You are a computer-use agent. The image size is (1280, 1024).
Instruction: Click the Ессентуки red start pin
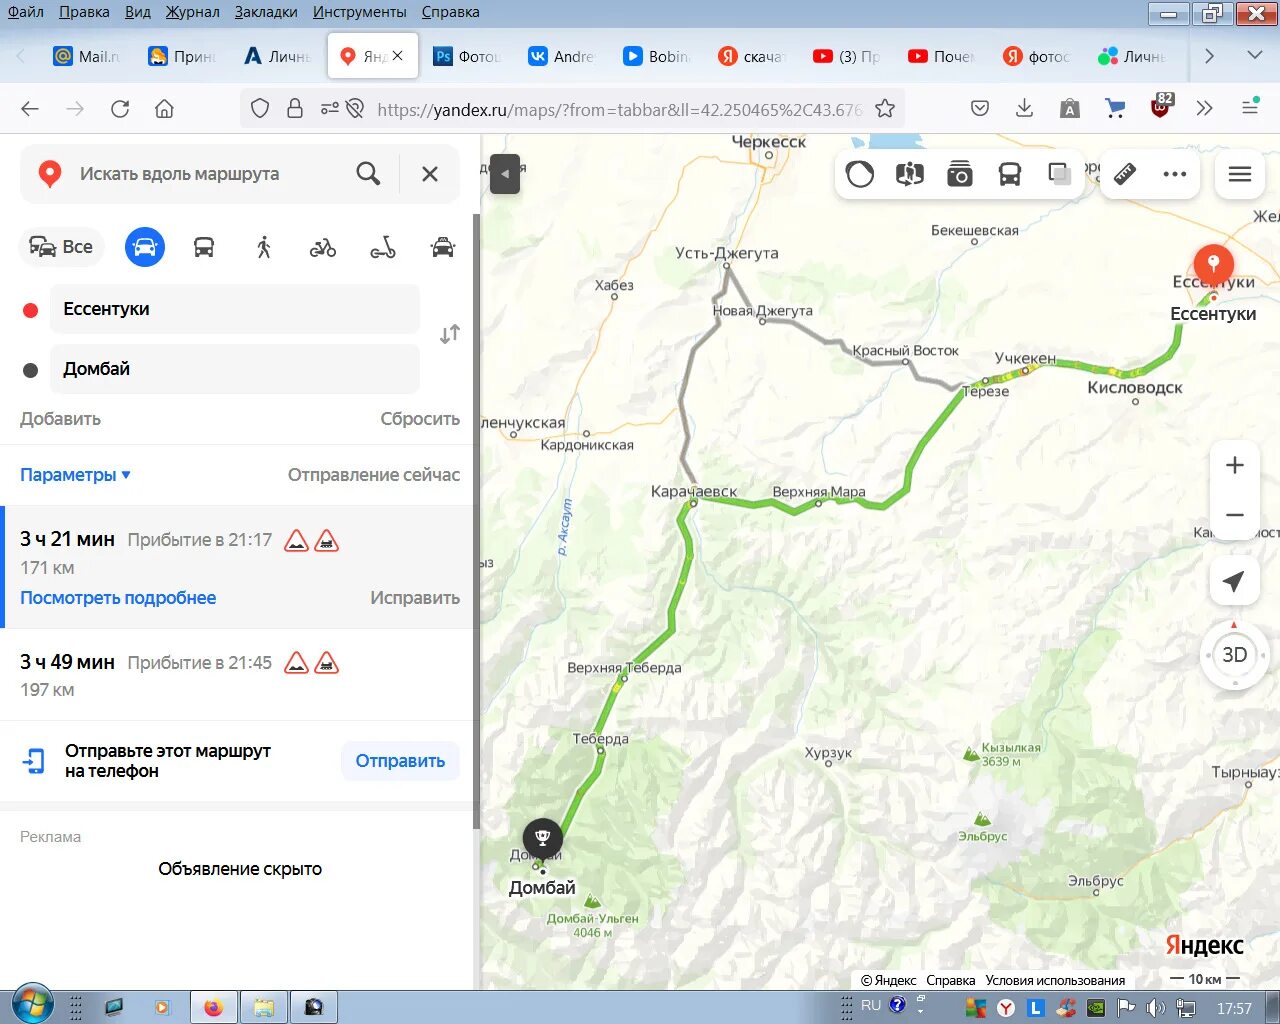1213,267
